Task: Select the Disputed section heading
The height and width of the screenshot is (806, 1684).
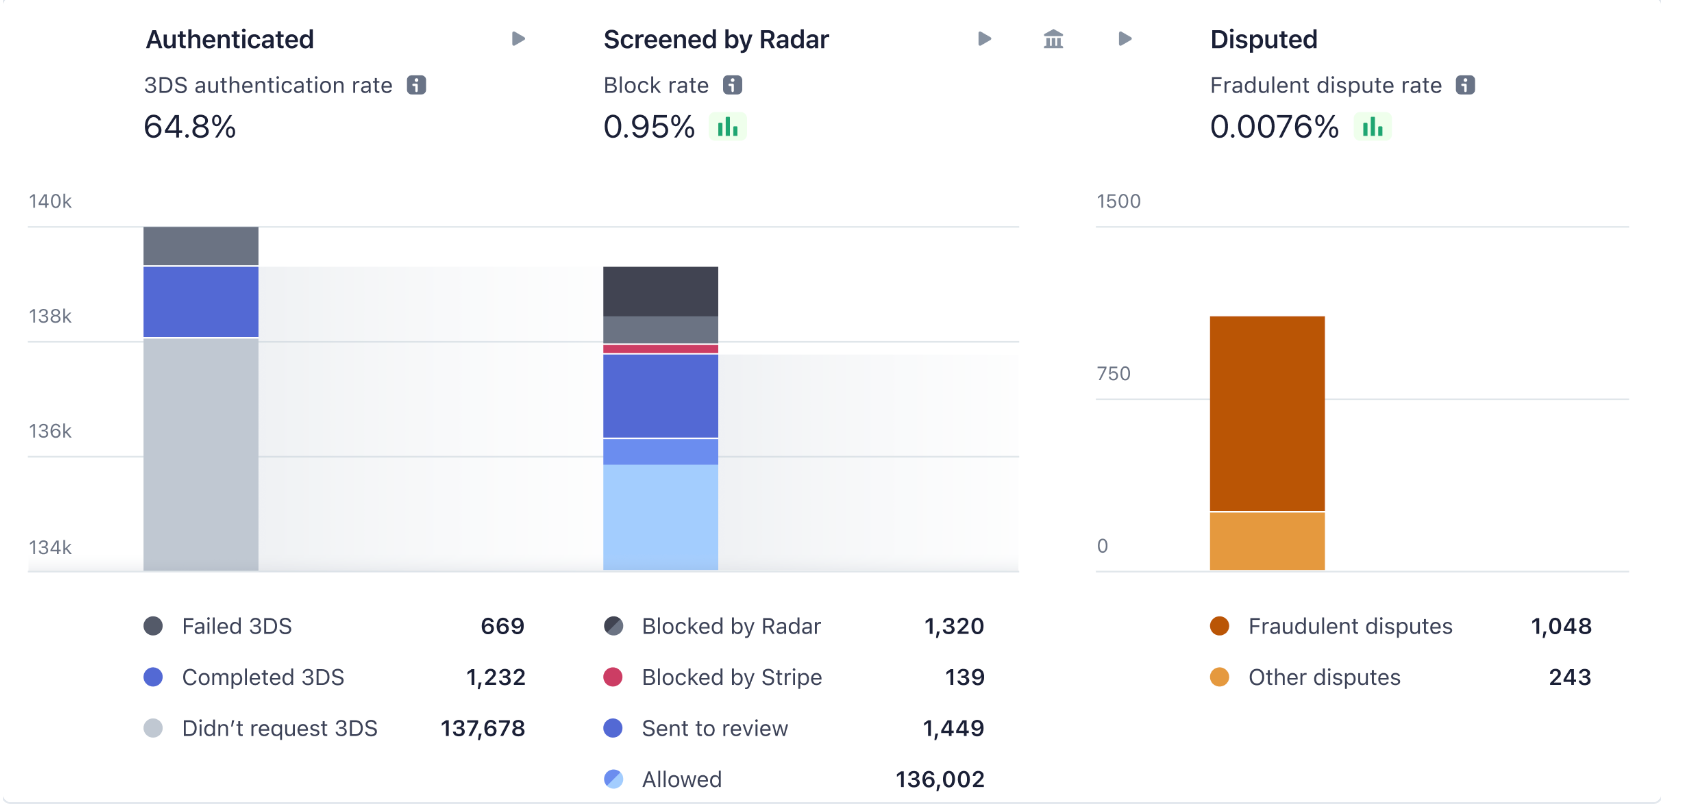Action: (1263, 40)
